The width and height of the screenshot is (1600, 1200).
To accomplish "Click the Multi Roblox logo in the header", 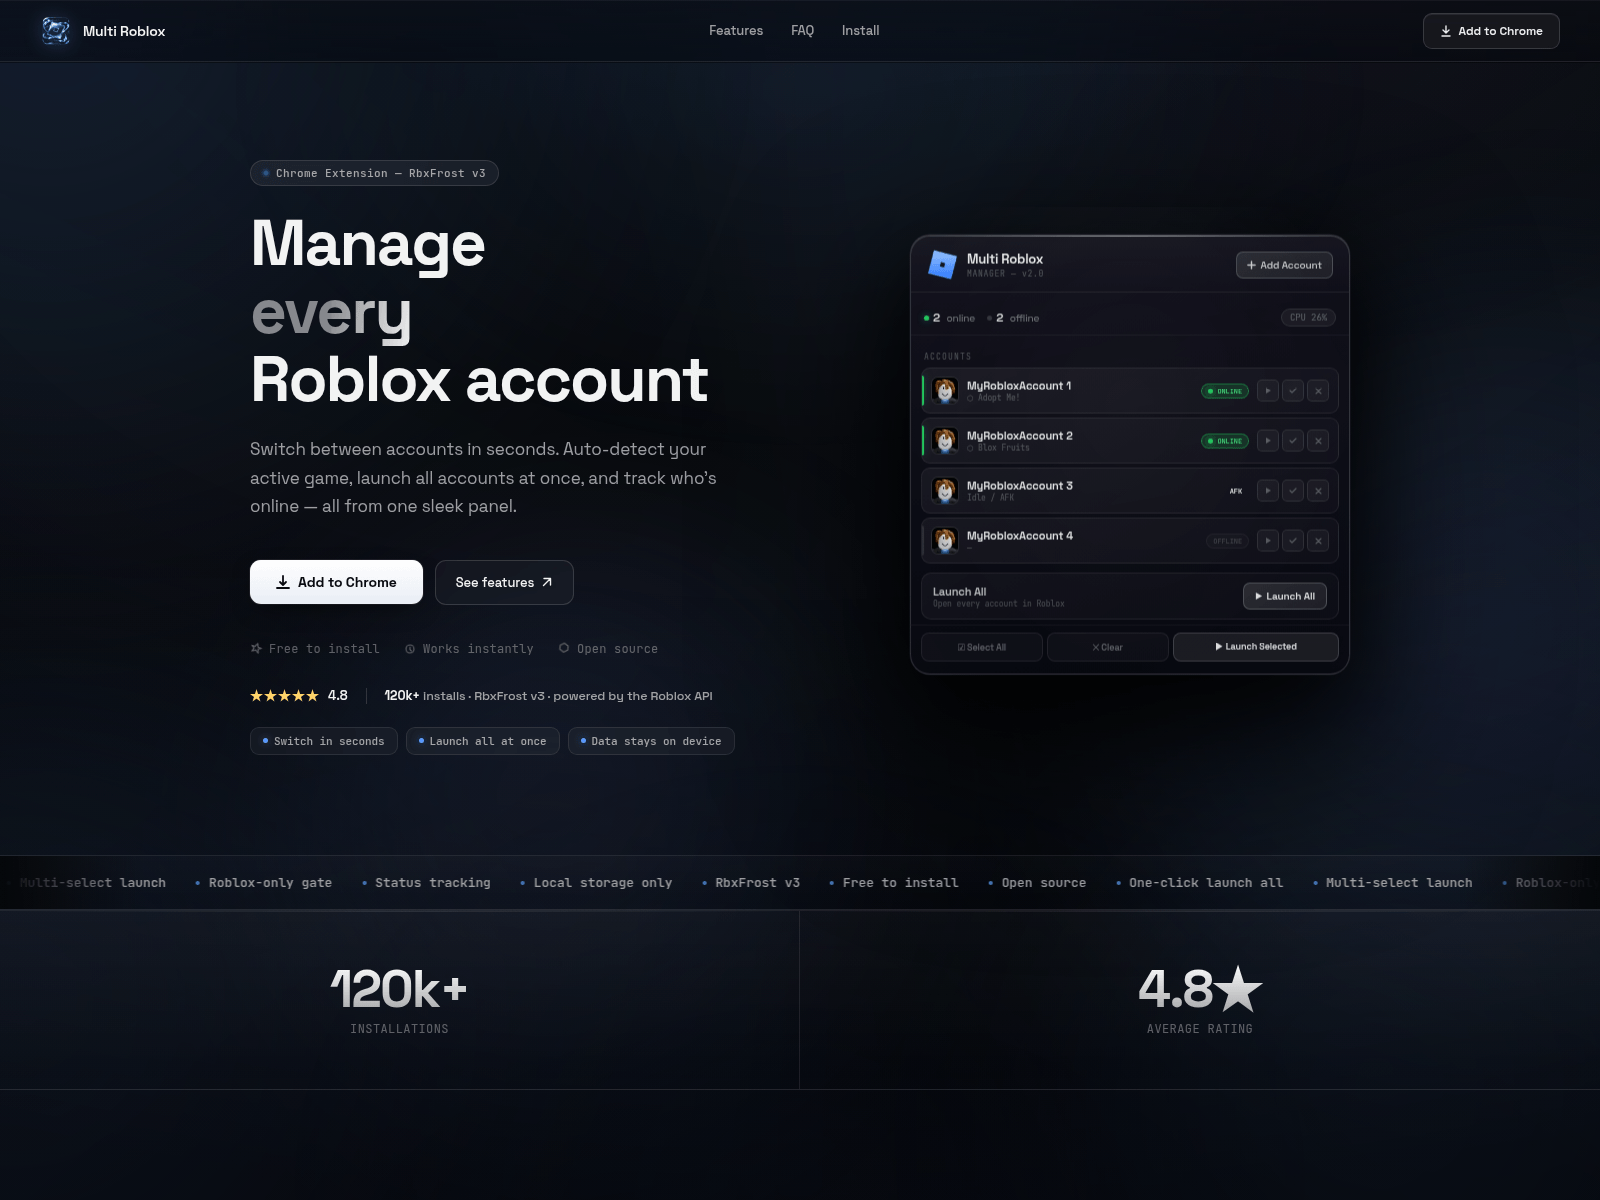I will (56, 31).
